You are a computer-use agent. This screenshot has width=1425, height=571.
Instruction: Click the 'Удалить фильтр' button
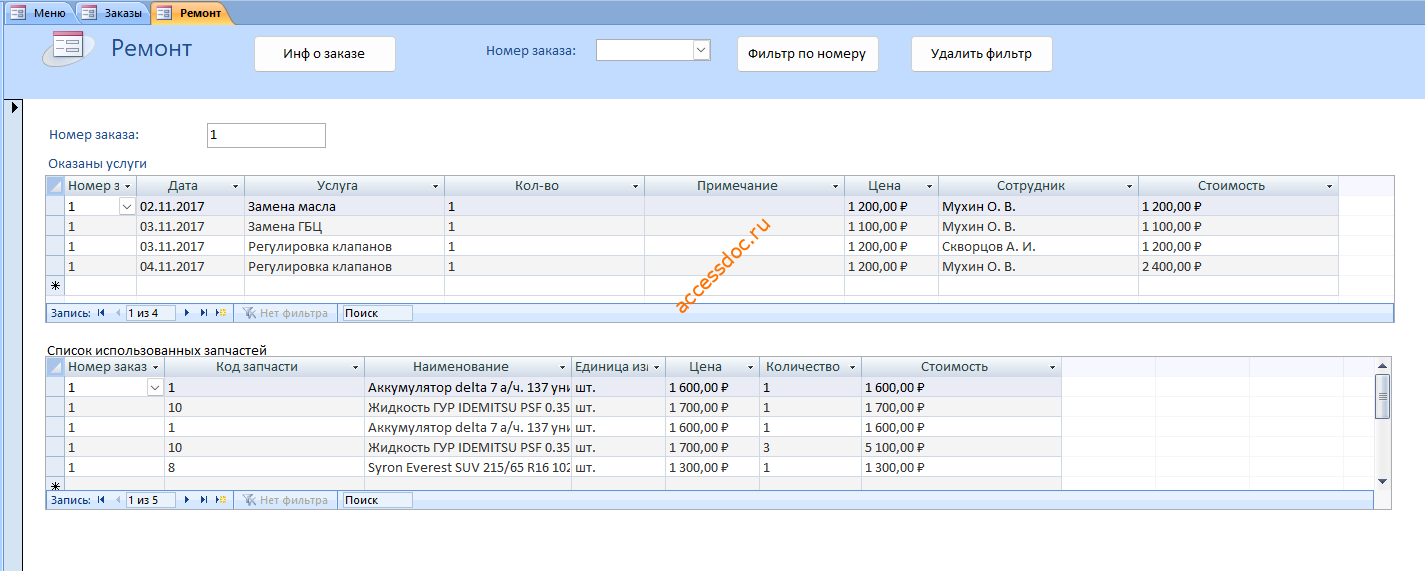point(982,54)
